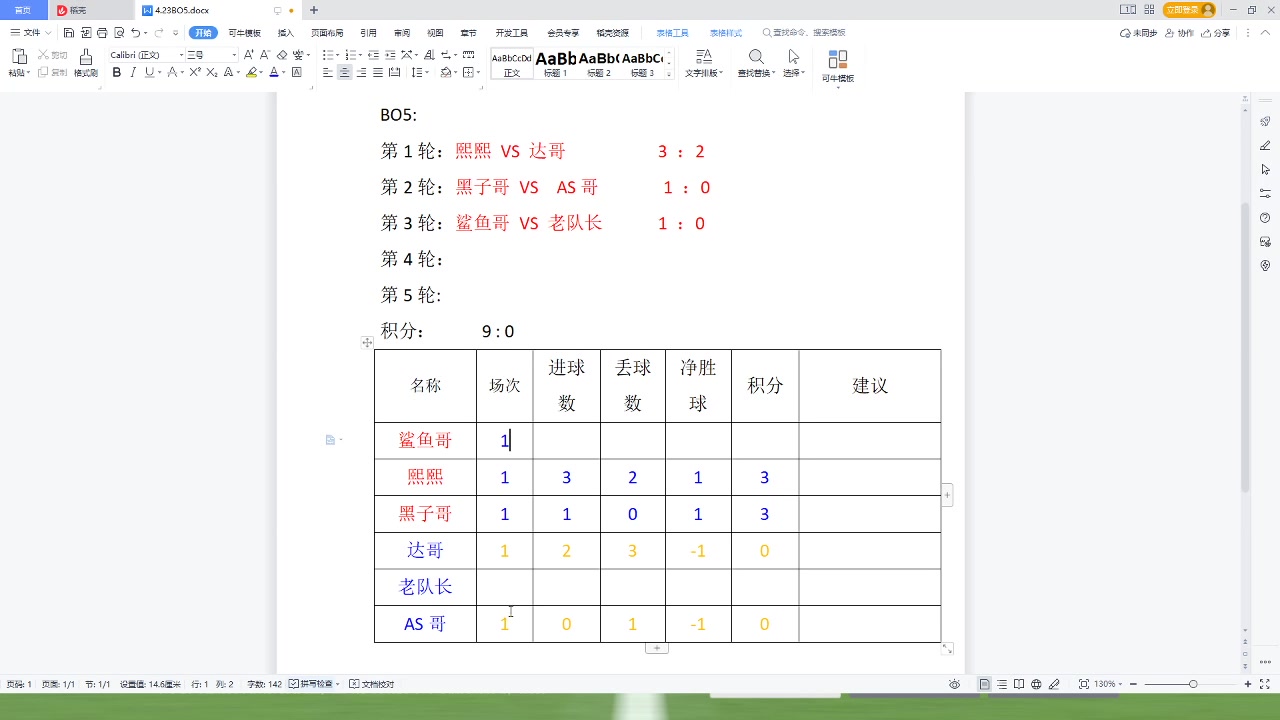Toggle reading mode view icon
The image size is (1280, 720).
[x=1019, y=684]
